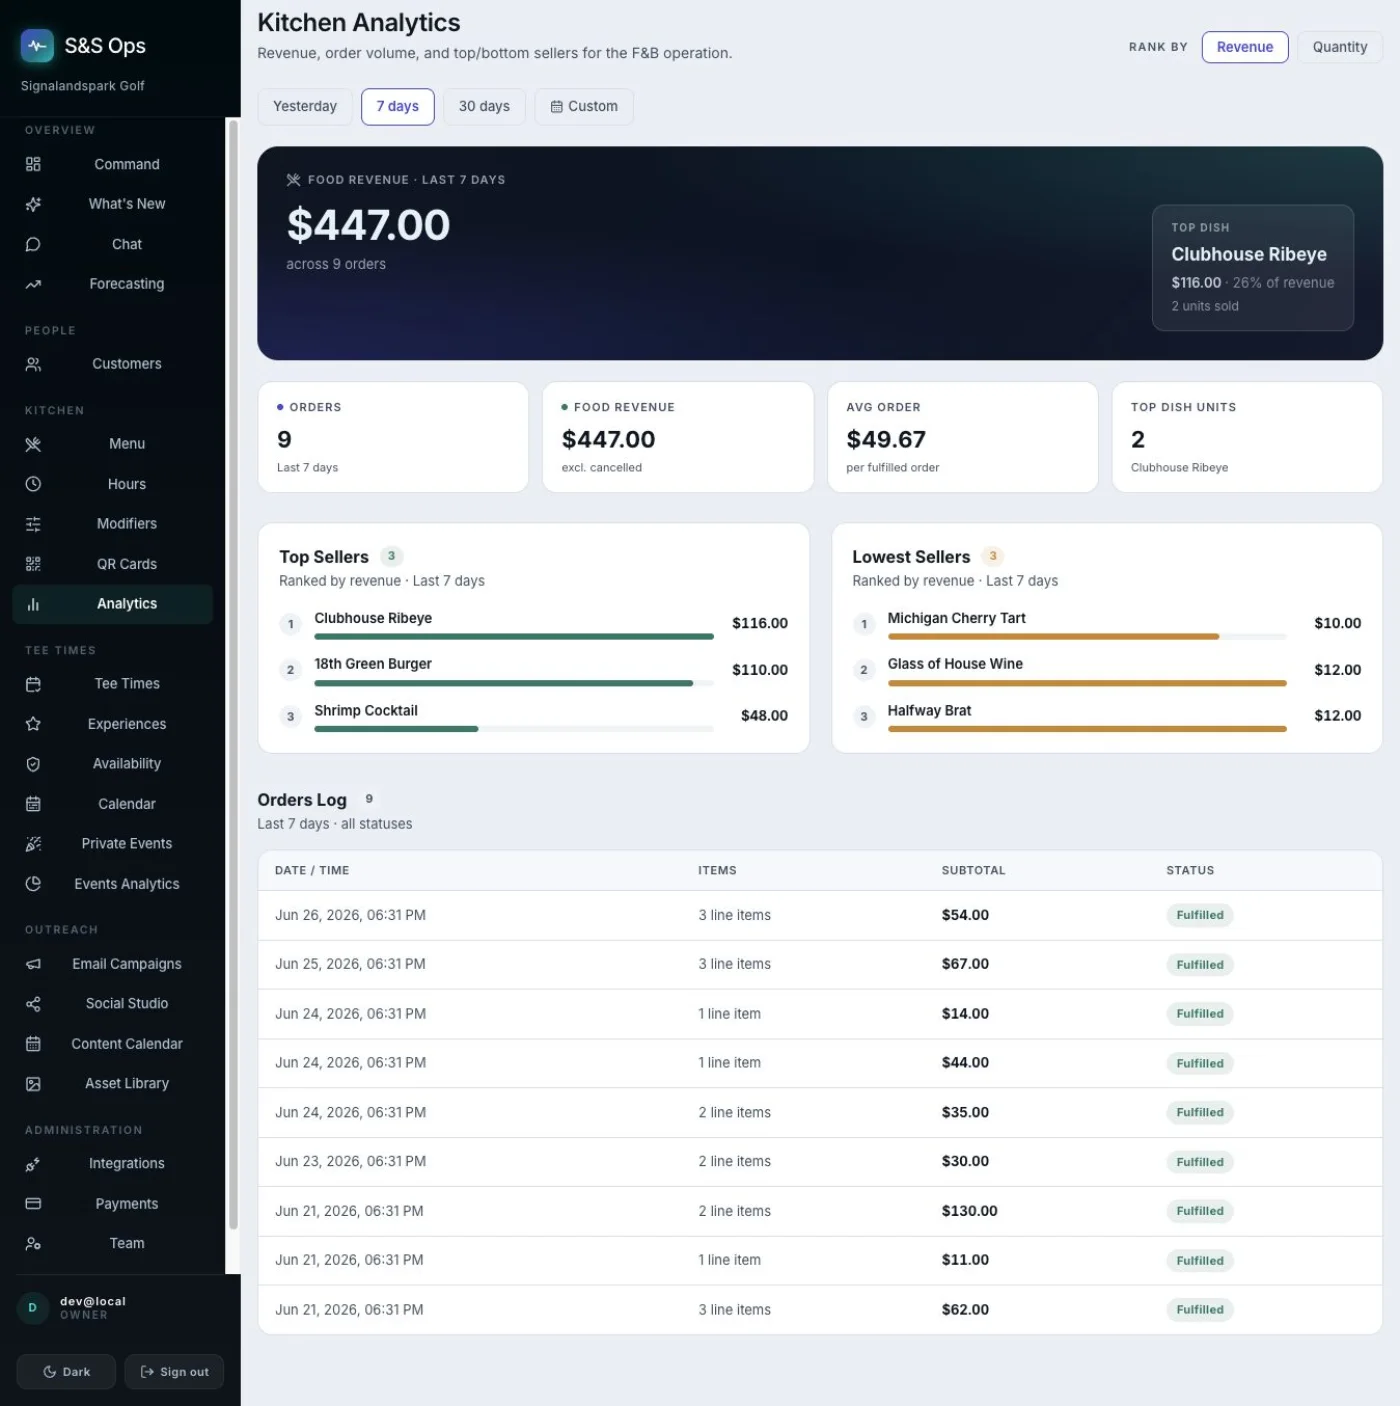The image size is (1400, 1406).
Task: Click the Sign out button
Action: click(174, 1372)
